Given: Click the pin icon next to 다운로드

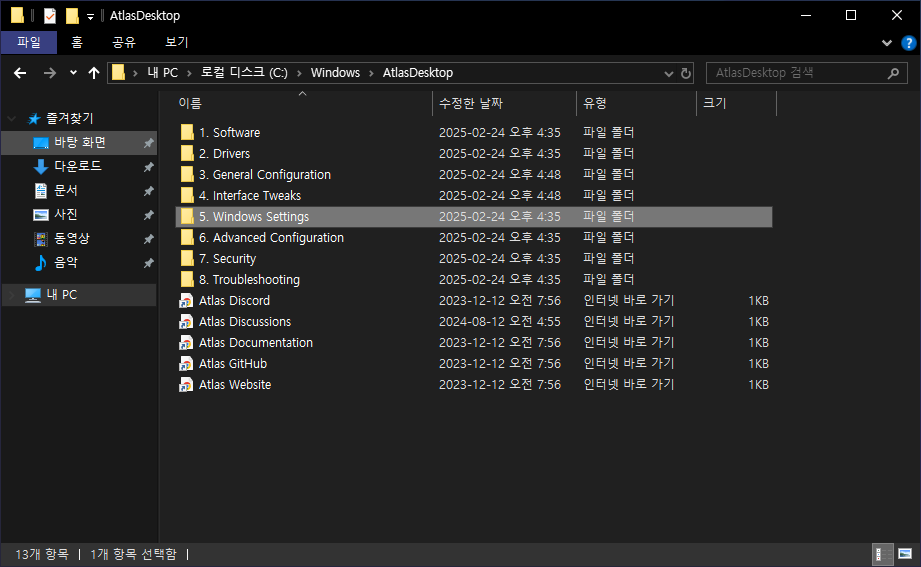Looking at the screenshot, I should coord(149,167).
